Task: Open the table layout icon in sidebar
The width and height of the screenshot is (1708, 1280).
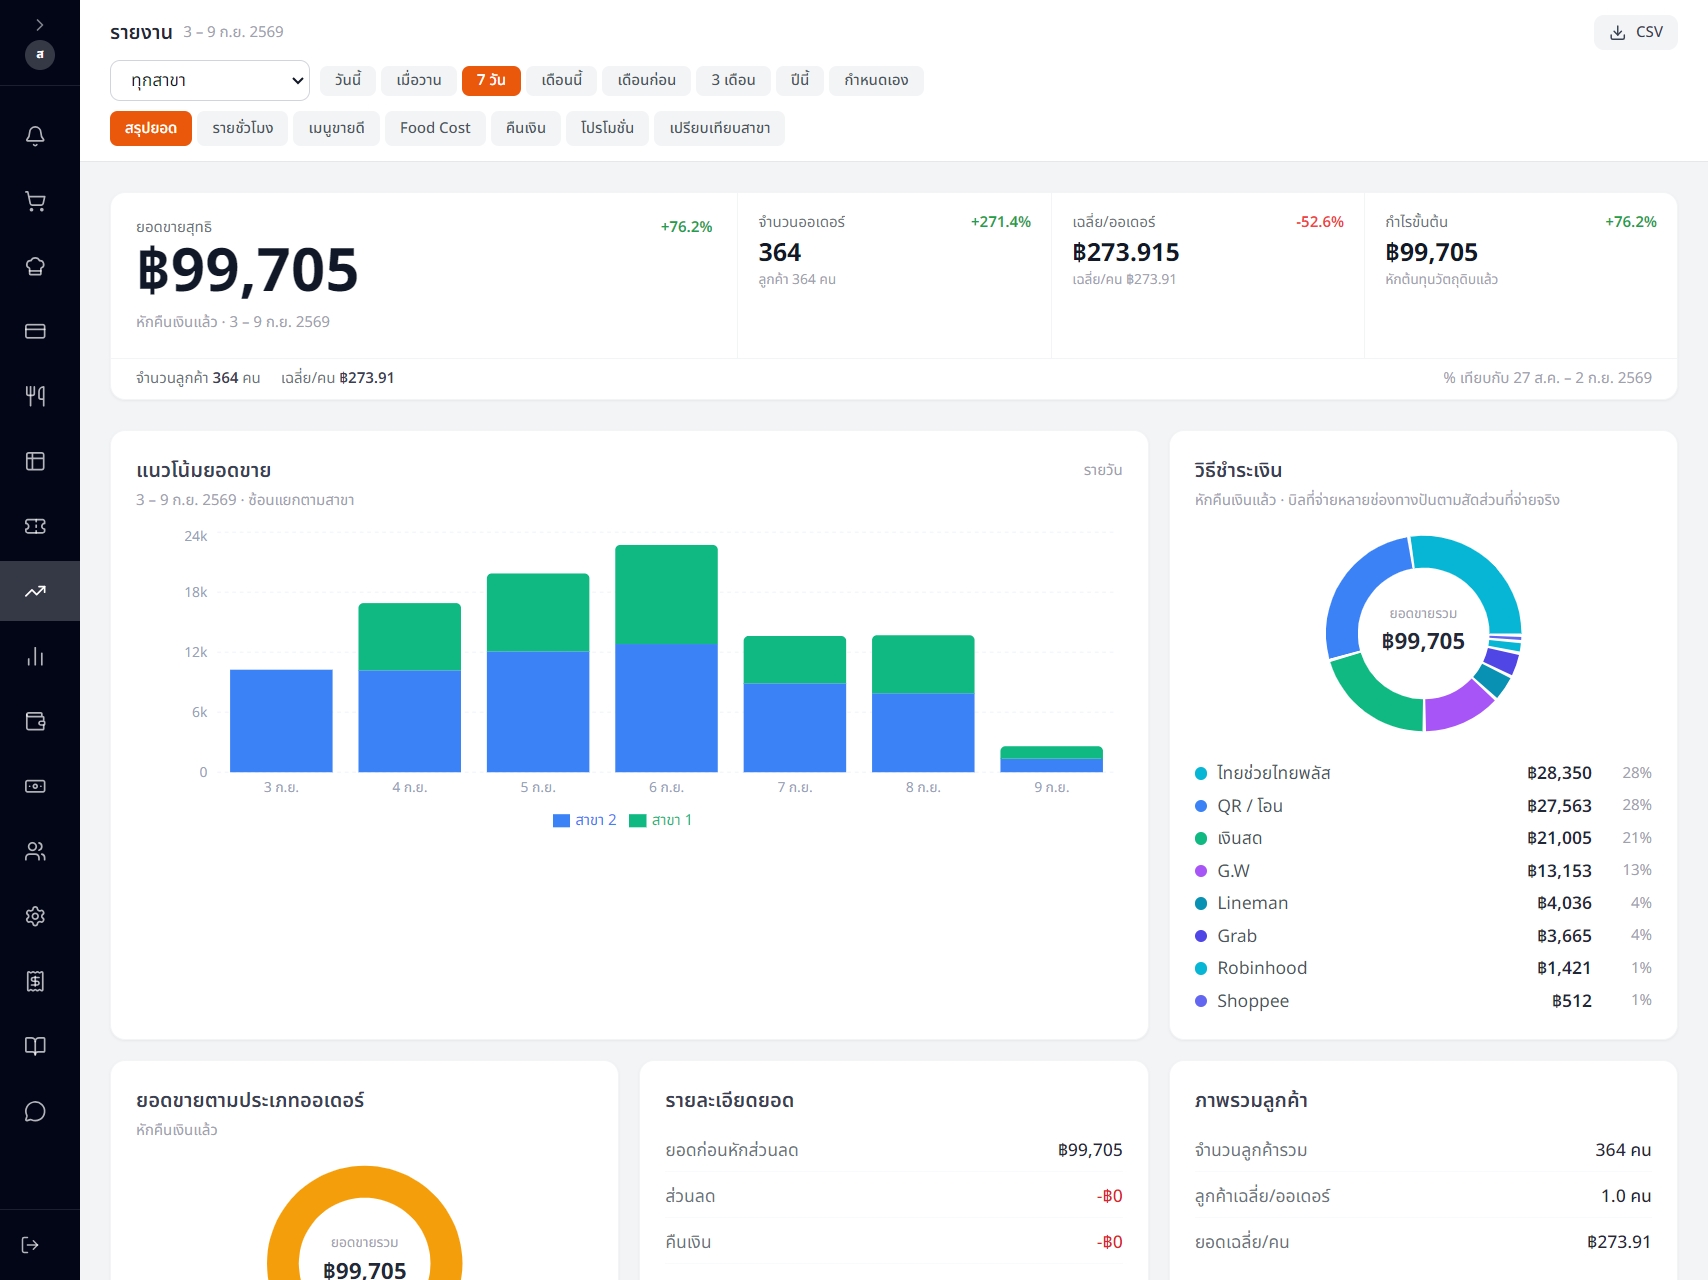Action: coord(35,461)
